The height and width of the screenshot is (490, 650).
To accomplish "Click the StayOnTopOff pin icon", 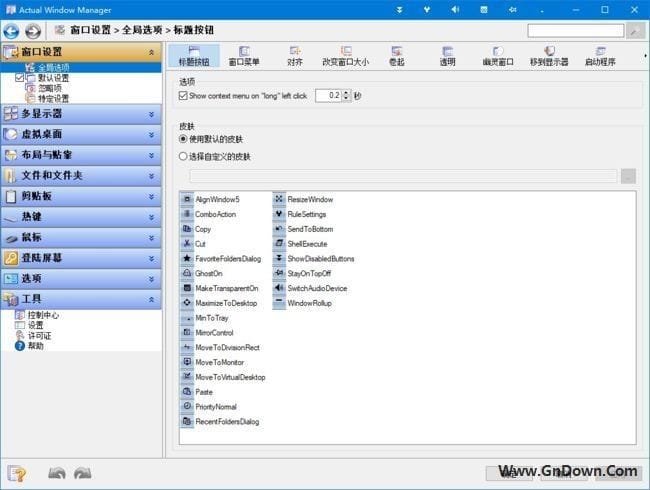I will tap(279, 273).
